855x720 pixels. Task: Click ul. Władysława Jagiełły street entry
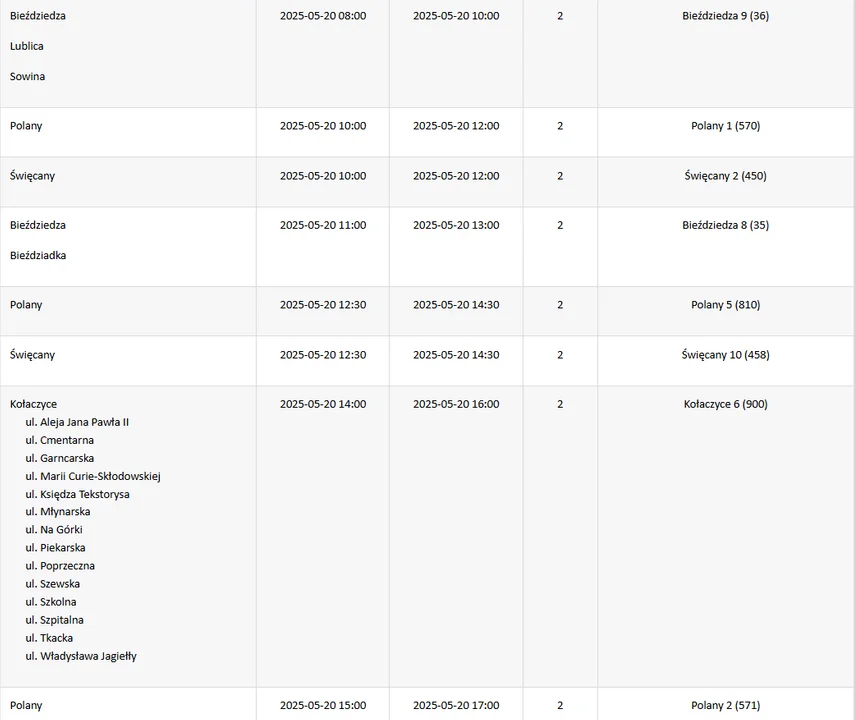(81, 656)
